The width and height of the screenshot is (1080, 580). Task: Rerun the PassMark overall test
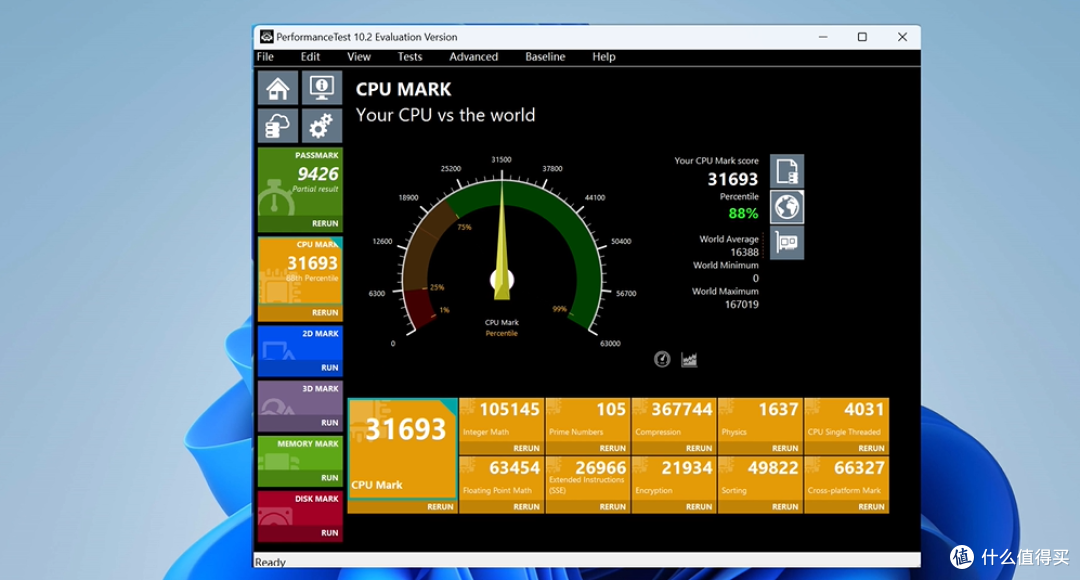pos(324,223)
